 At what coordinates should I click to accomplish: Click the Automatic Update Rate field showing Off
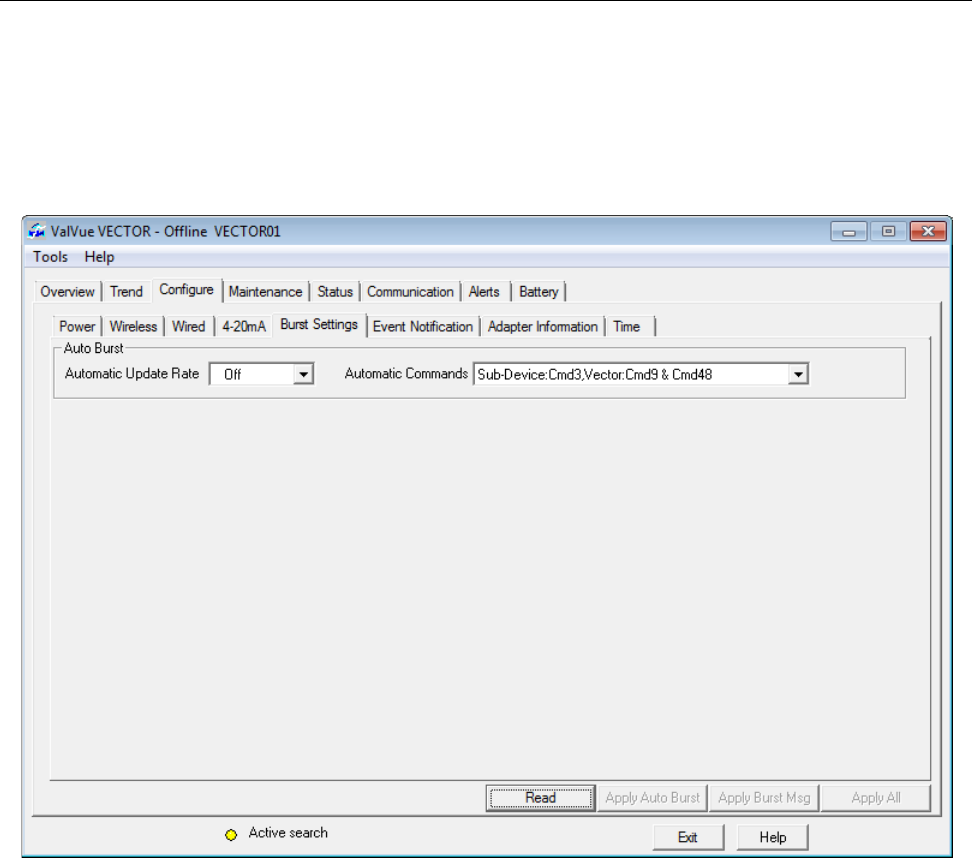coord(262,374)
